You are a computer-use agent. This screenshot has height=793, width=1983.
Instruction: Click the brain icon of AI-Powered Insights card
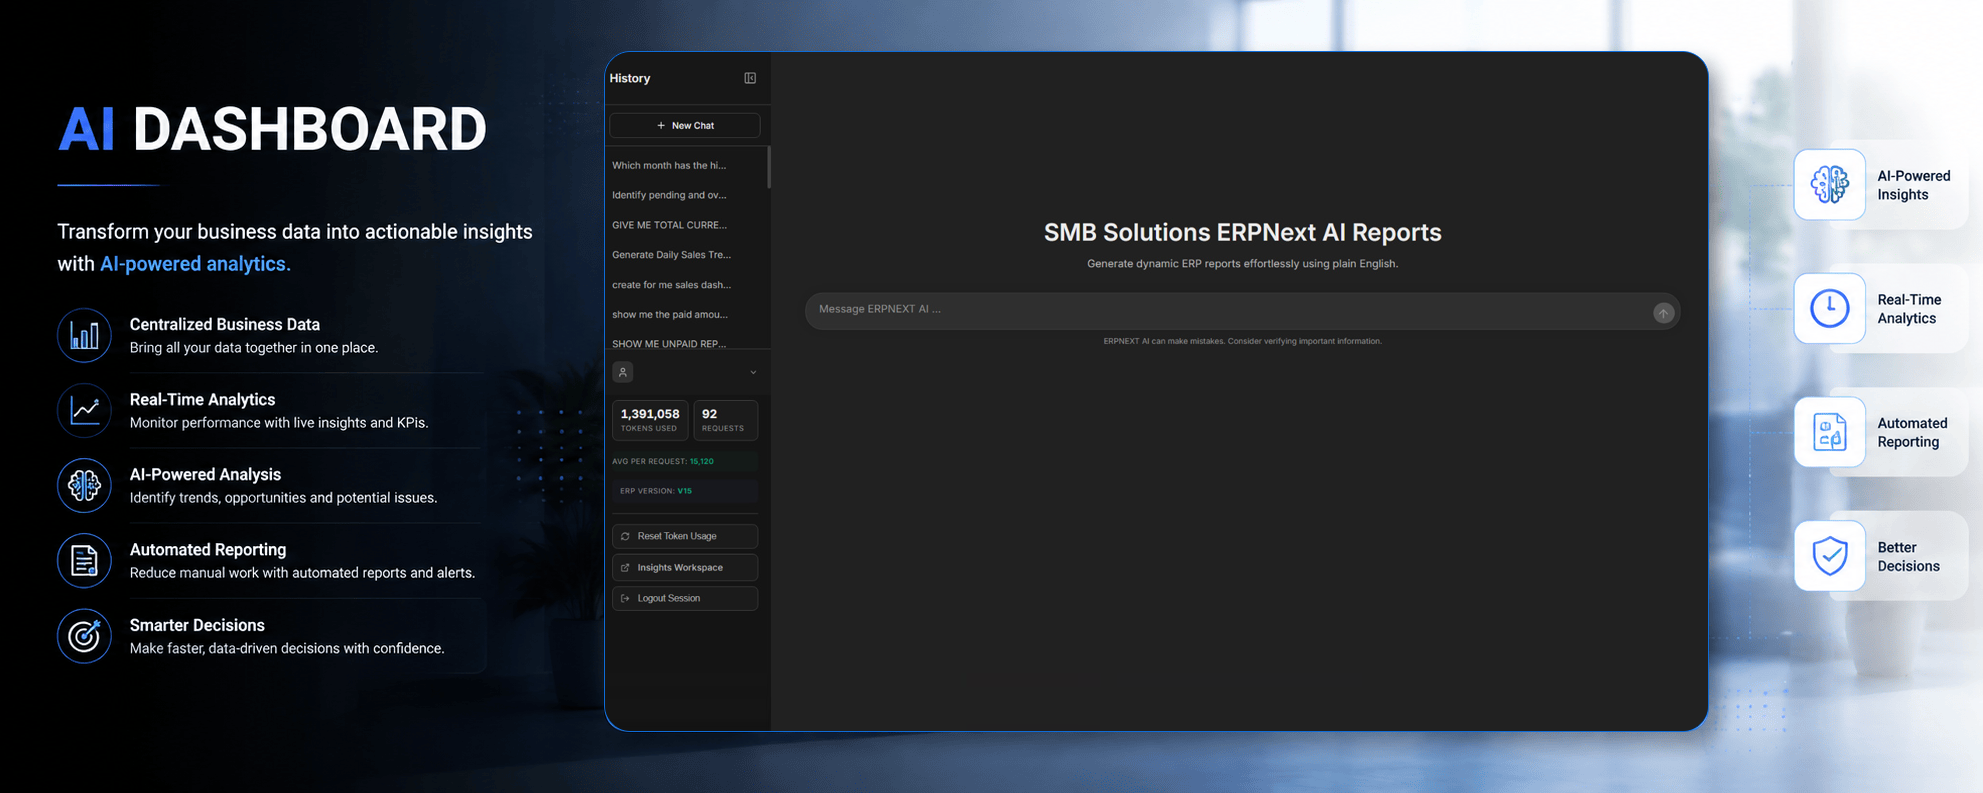tap(1830, 185)
